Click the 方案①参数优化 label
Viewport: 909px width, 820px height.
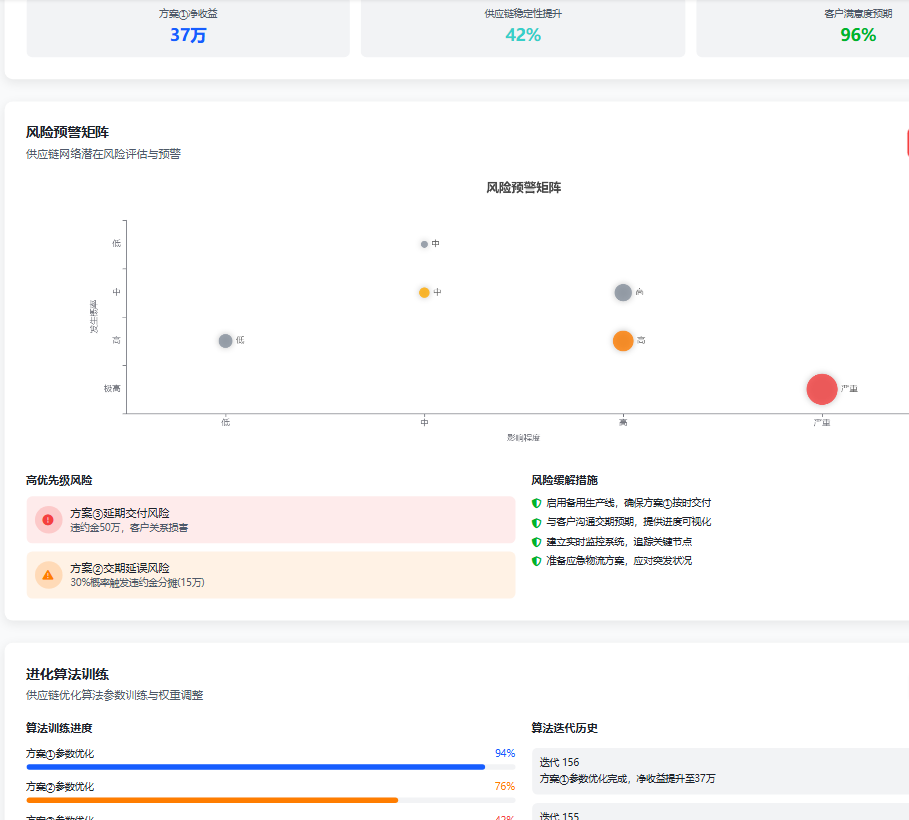click(60, 754)
